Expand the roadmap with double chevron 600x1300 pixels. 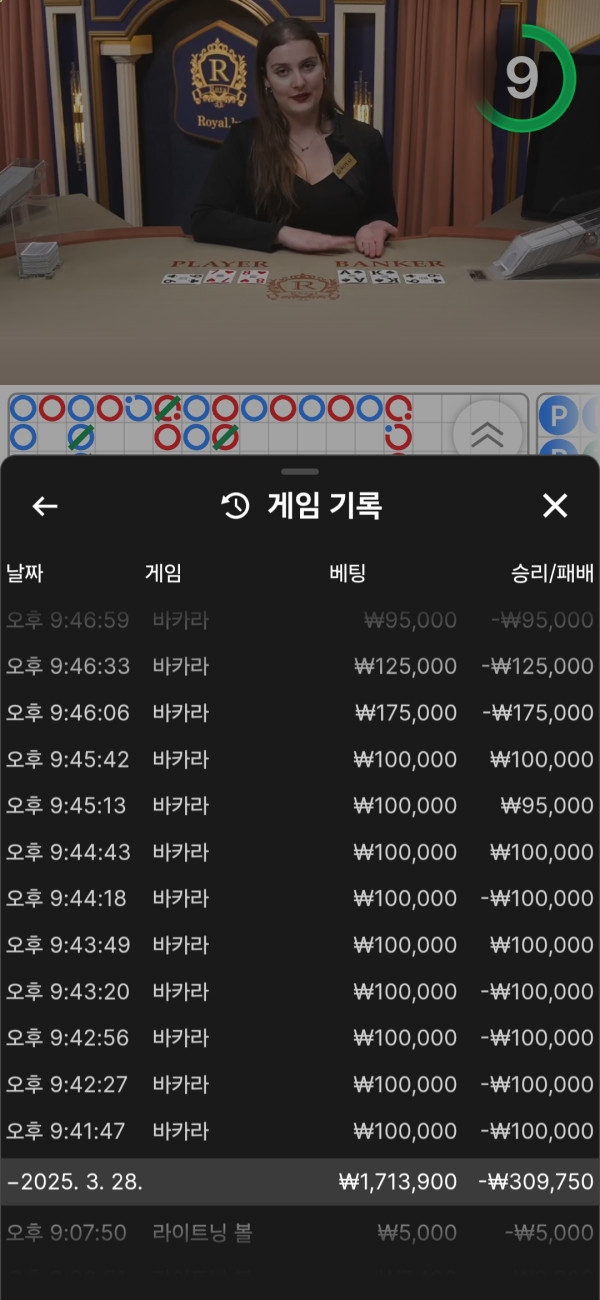click(487, 432)
